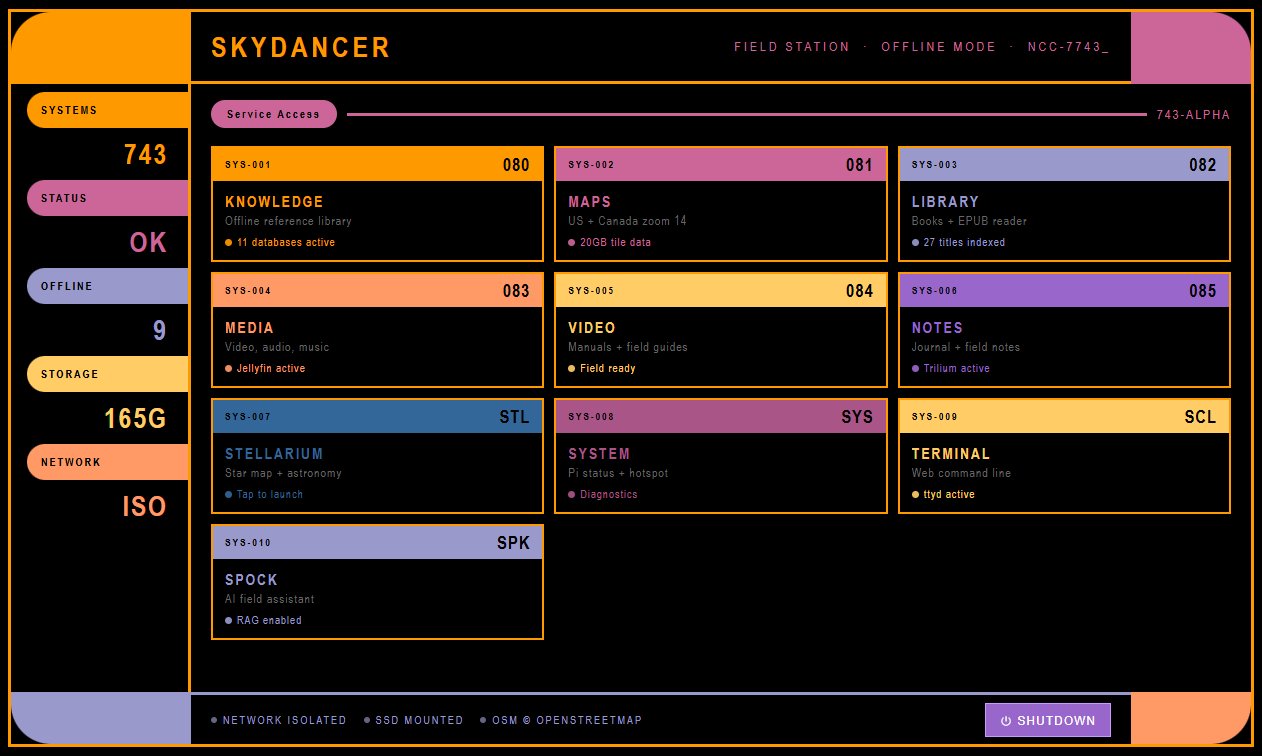Click the Systems sidebar pill
The height and width of the screenshot is (756, 1262).
[x=107, y=110]
